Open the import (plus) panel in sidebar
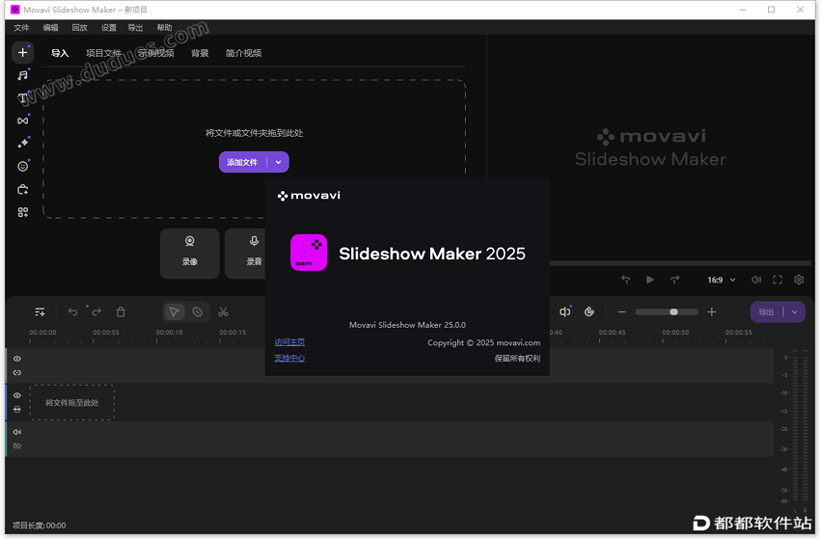This screenshot has width=820, height=539. point(22,52)
